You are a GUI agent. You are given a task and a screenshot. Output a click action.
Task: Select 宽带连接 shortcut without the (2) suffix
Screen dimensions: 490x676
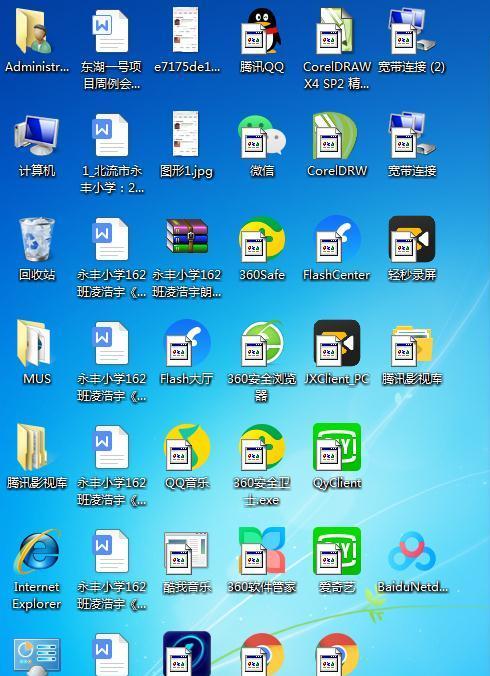tap(412, 135)
